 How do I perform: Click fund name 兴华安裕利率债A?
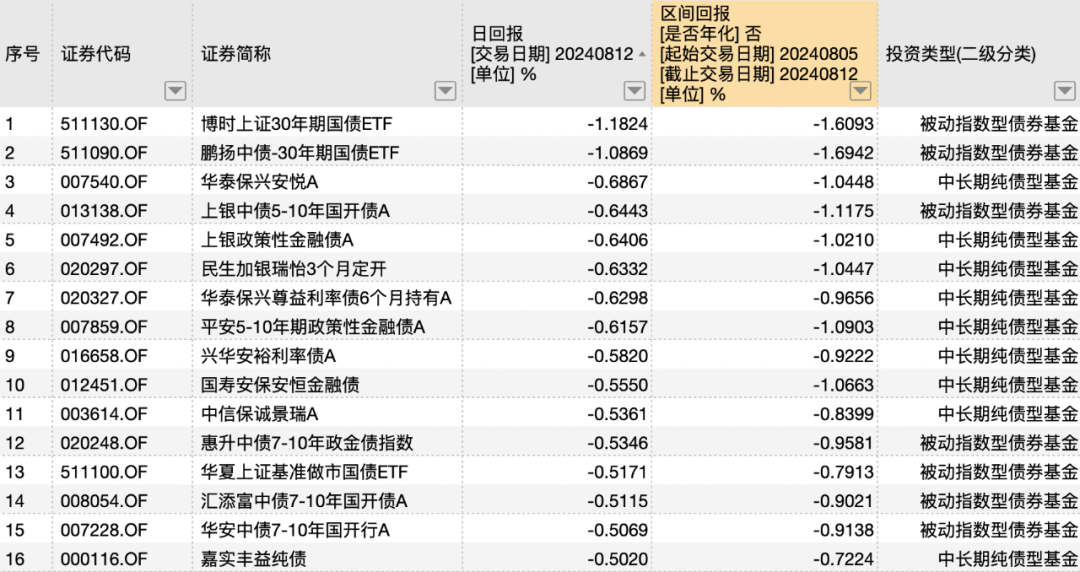click(268, 356)
